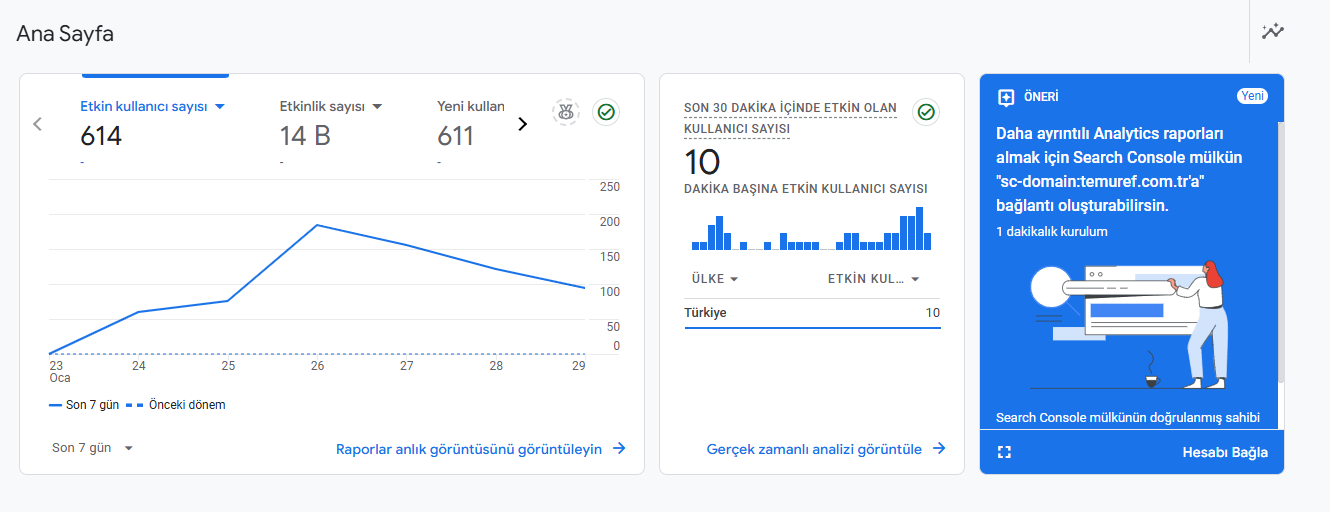Click the Son 7 gün legend entry
1330x512 pixels.
(84, 405)
